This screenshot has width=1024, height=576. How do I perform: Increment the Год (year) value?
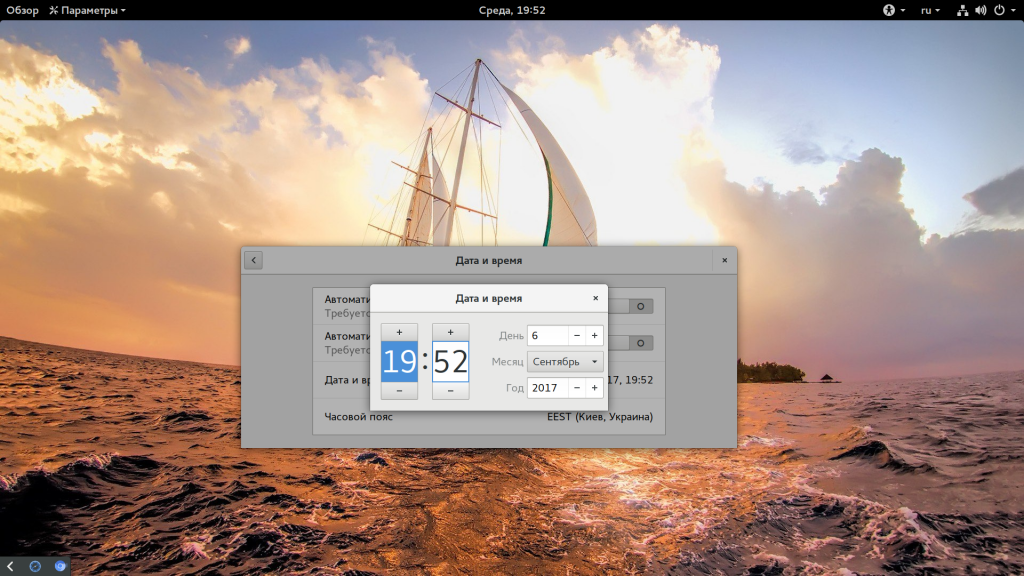(x=594, y=387)
